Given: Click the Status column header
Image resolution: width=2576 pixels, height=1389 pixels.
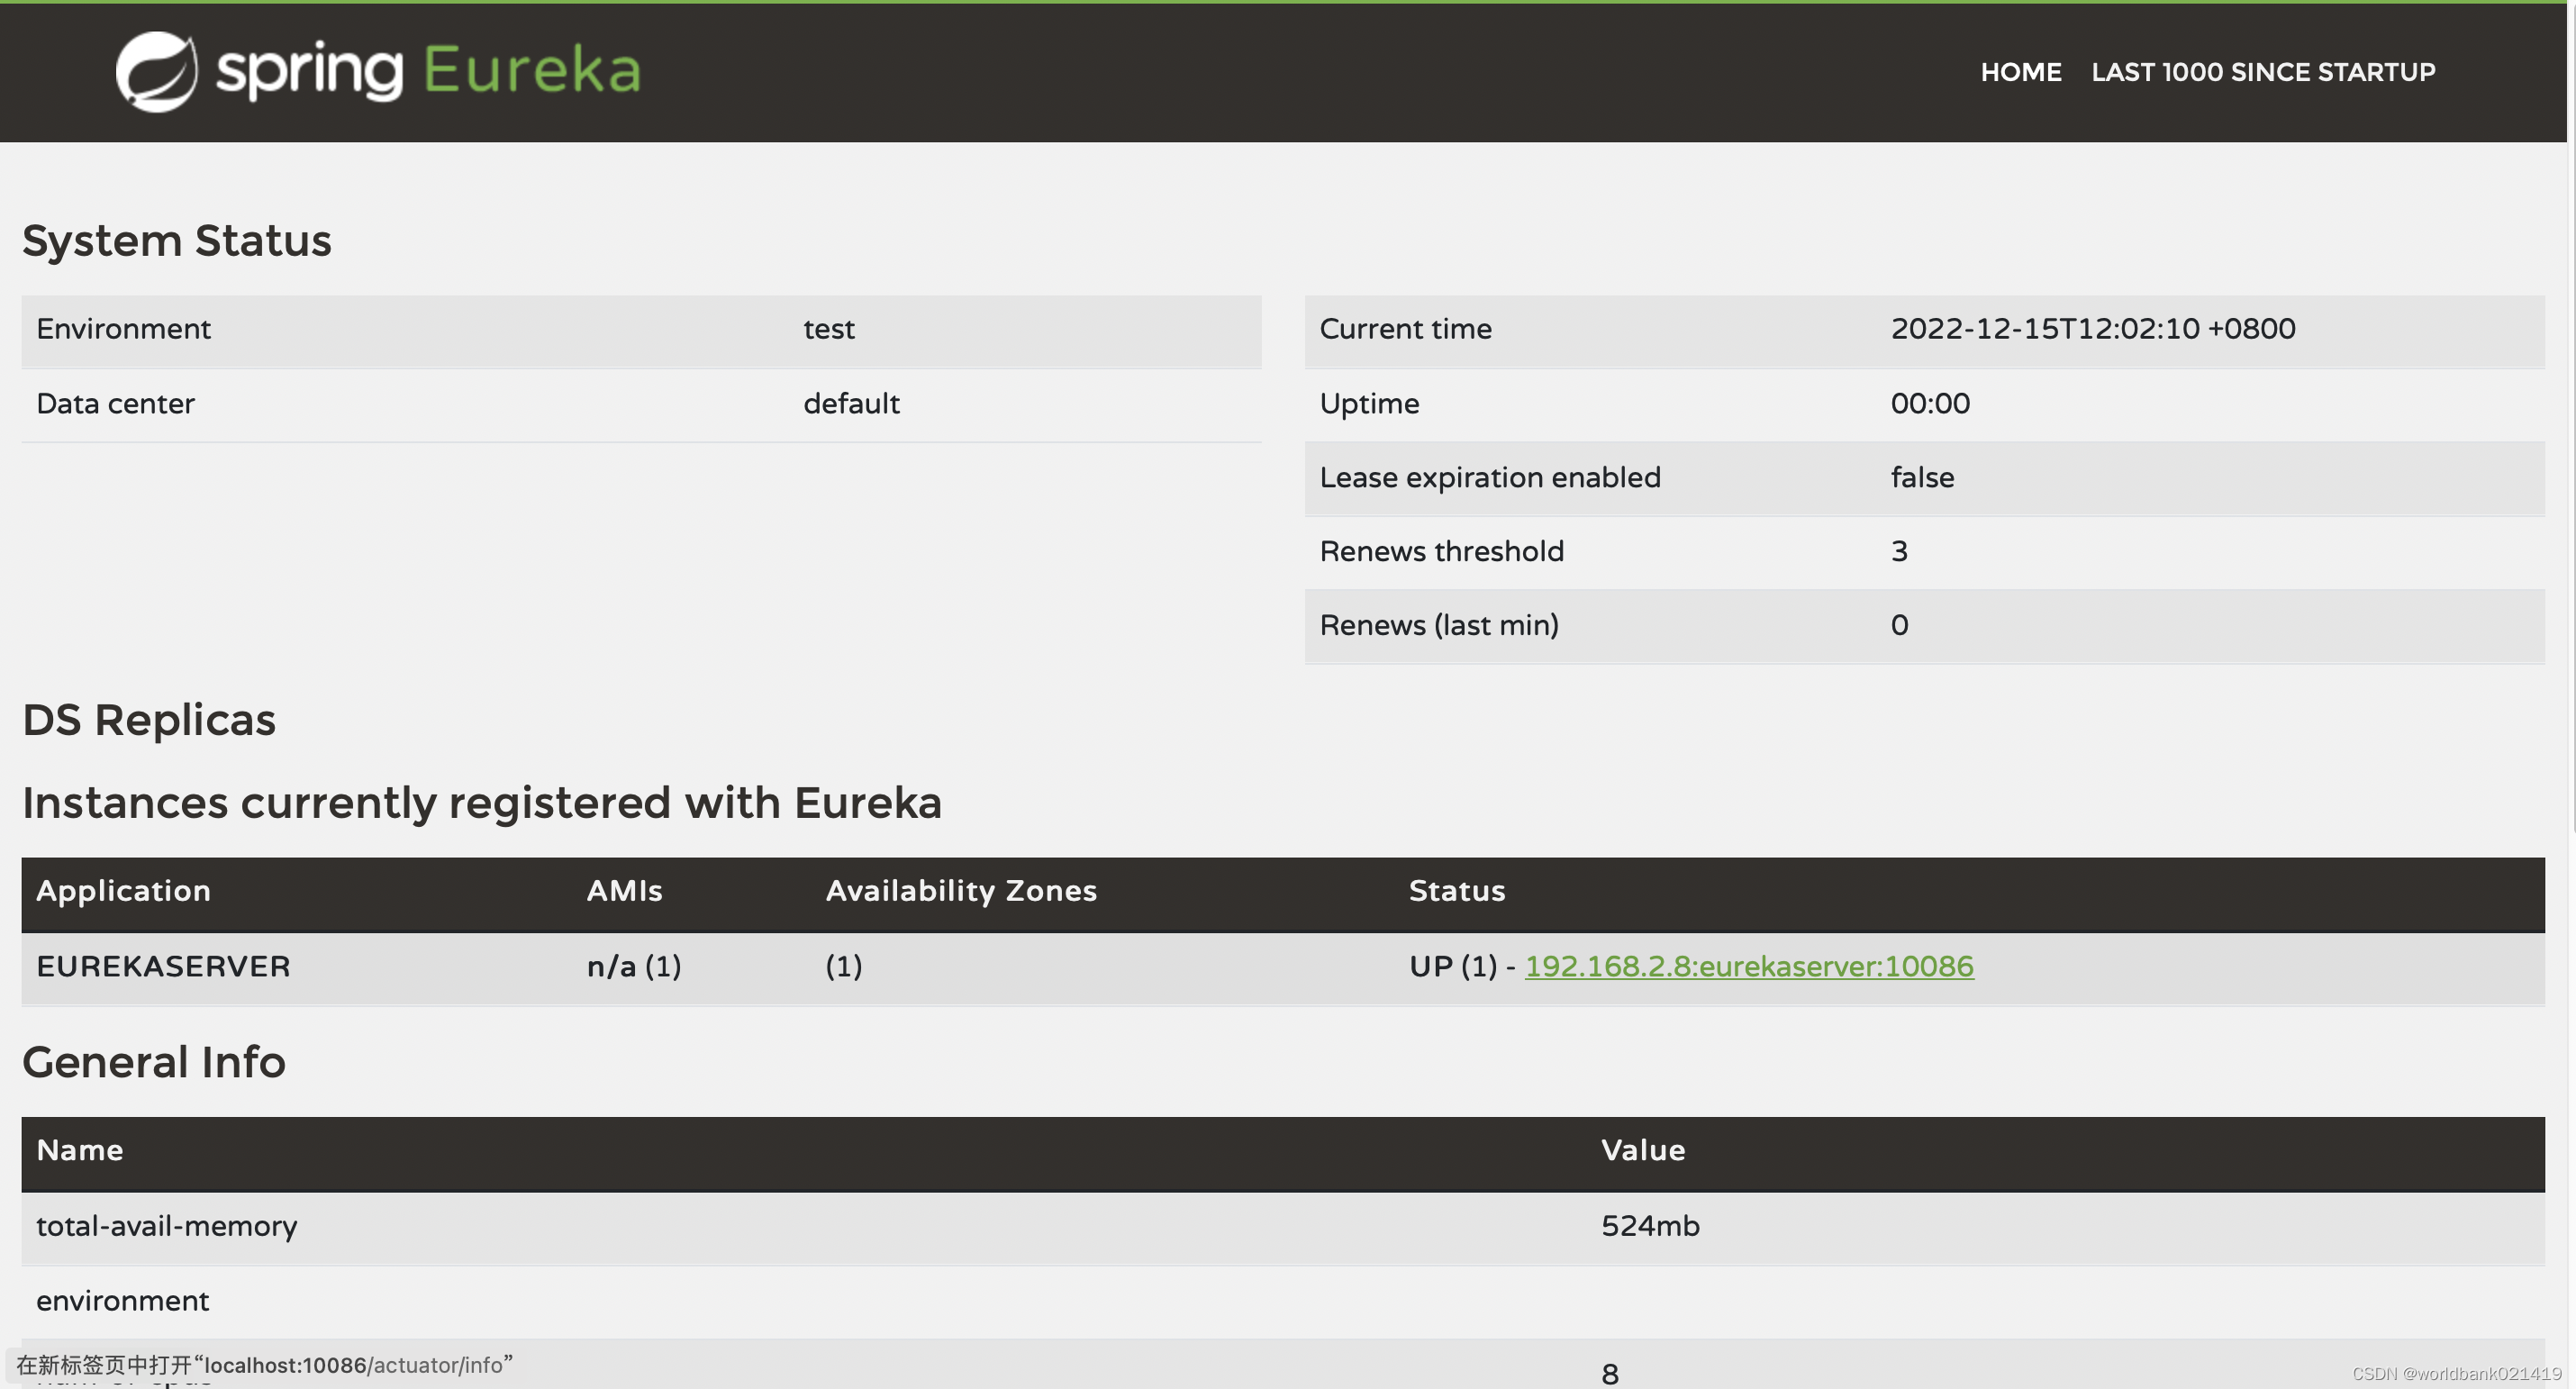Looking at the screenshot, I should (1457, 891).
